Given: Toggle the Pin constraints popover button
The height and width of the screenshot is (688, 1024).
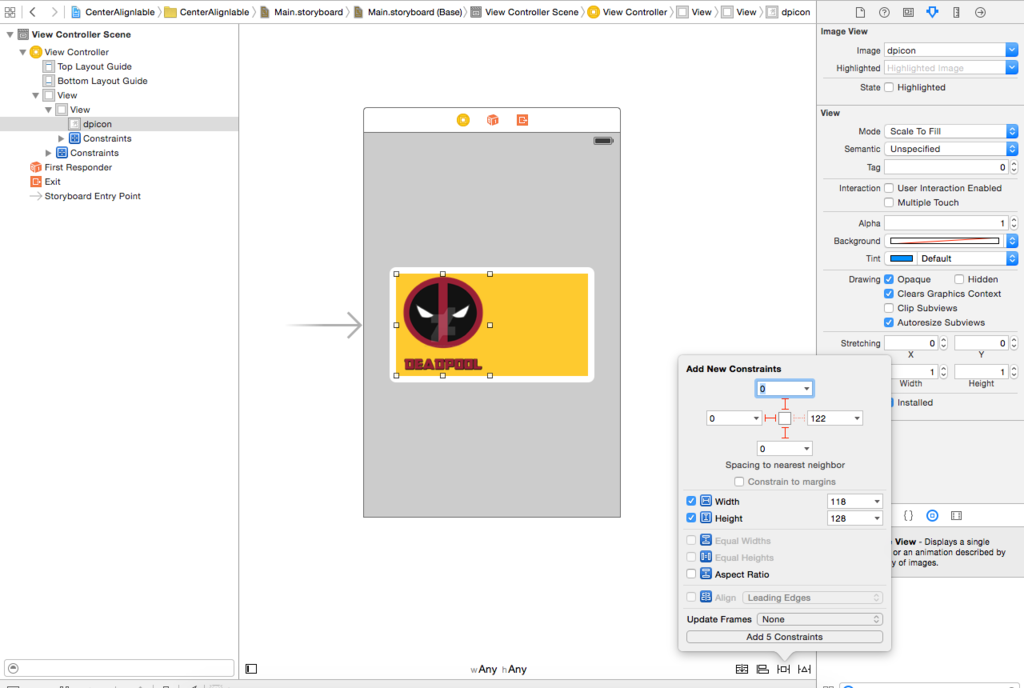Looking at the screenshot, I should point(783,669).
